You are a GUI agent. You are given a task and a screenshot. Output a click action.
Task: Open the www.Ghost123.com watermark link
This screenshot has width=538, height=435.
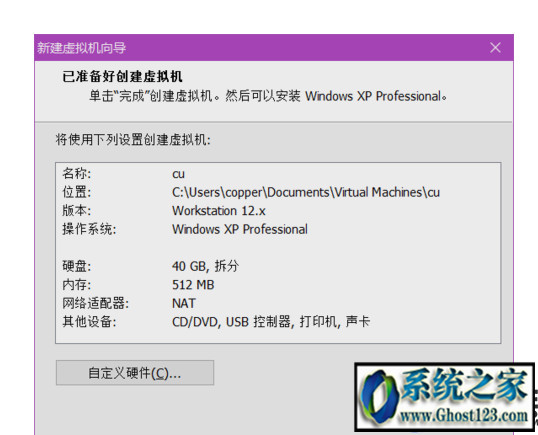coord(464,415)
